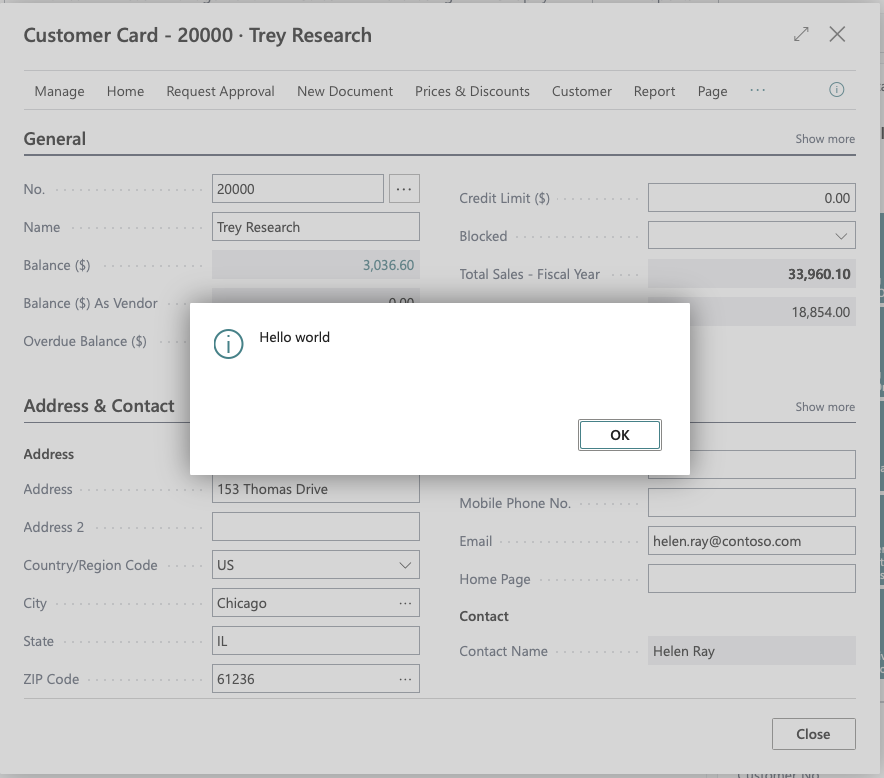Screen dimensions: 884x778
Task: Open the New Document menu
Action: point(345,91)
